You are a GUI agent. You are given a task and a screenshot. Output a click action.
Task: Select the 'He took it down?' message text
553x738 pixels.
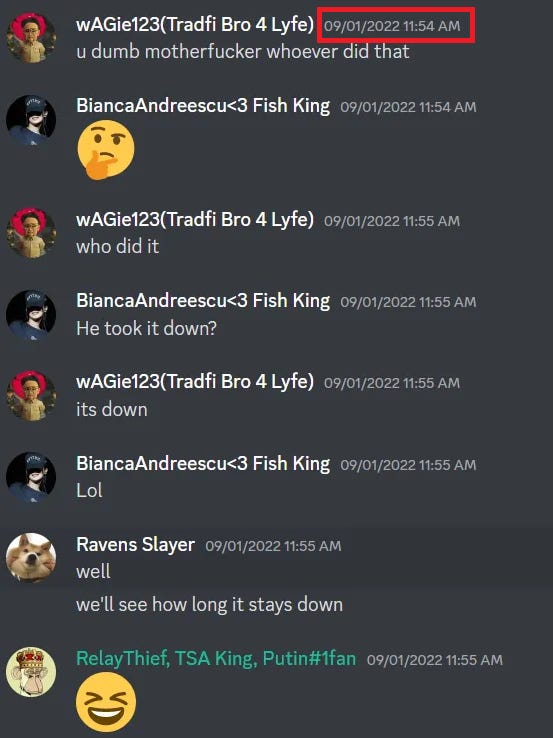(146, 328)
